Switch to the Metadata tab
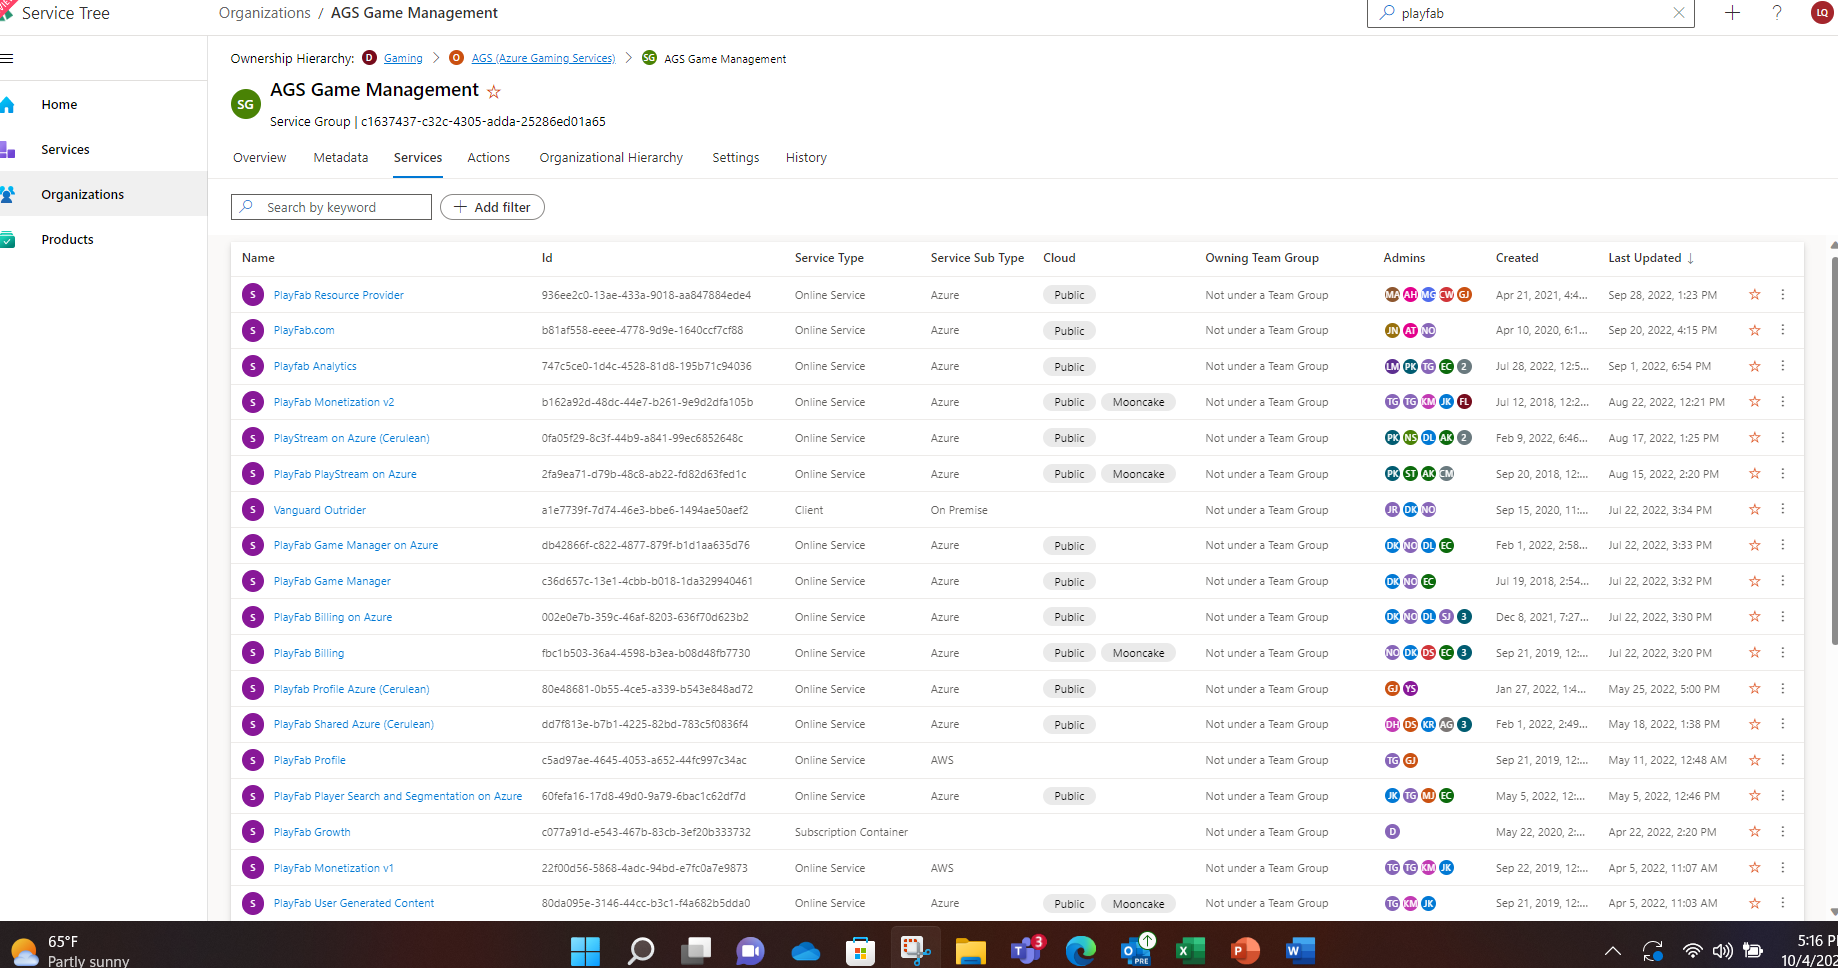 tap(340, 157)
